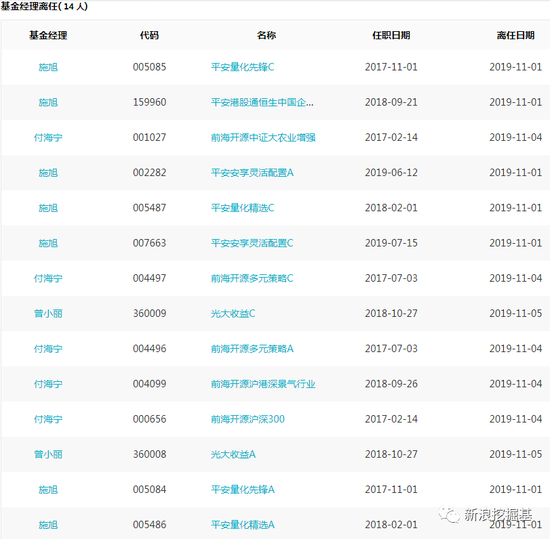Open manager 施旭 in the 005085 row

[x=48, y=67]
